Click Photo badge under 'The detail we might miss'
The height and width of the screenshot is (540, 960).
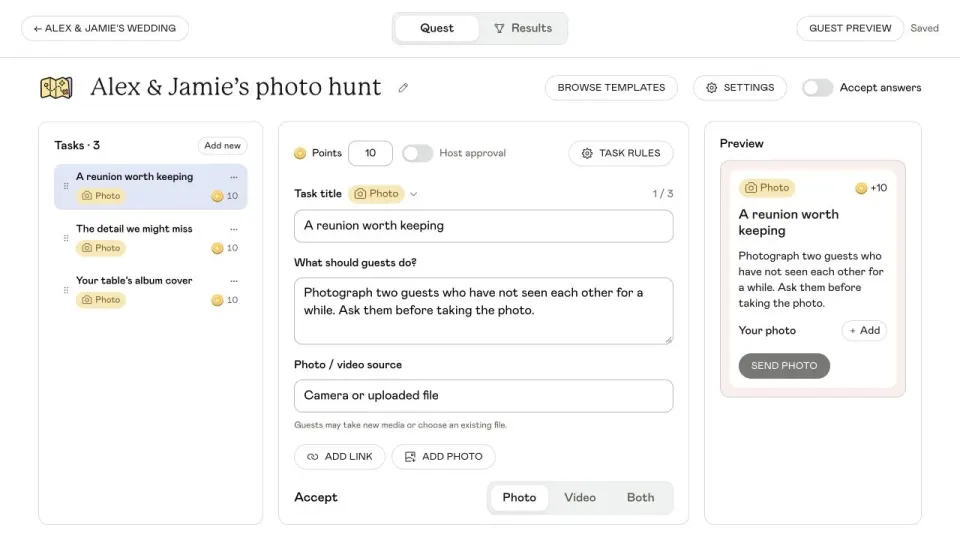(101, 248)
